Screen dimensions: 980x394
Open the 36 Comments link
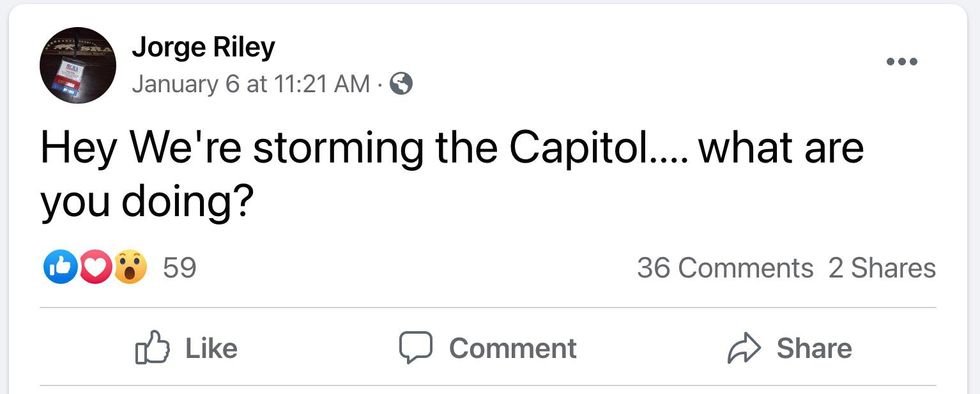click(x=725, y=268)
